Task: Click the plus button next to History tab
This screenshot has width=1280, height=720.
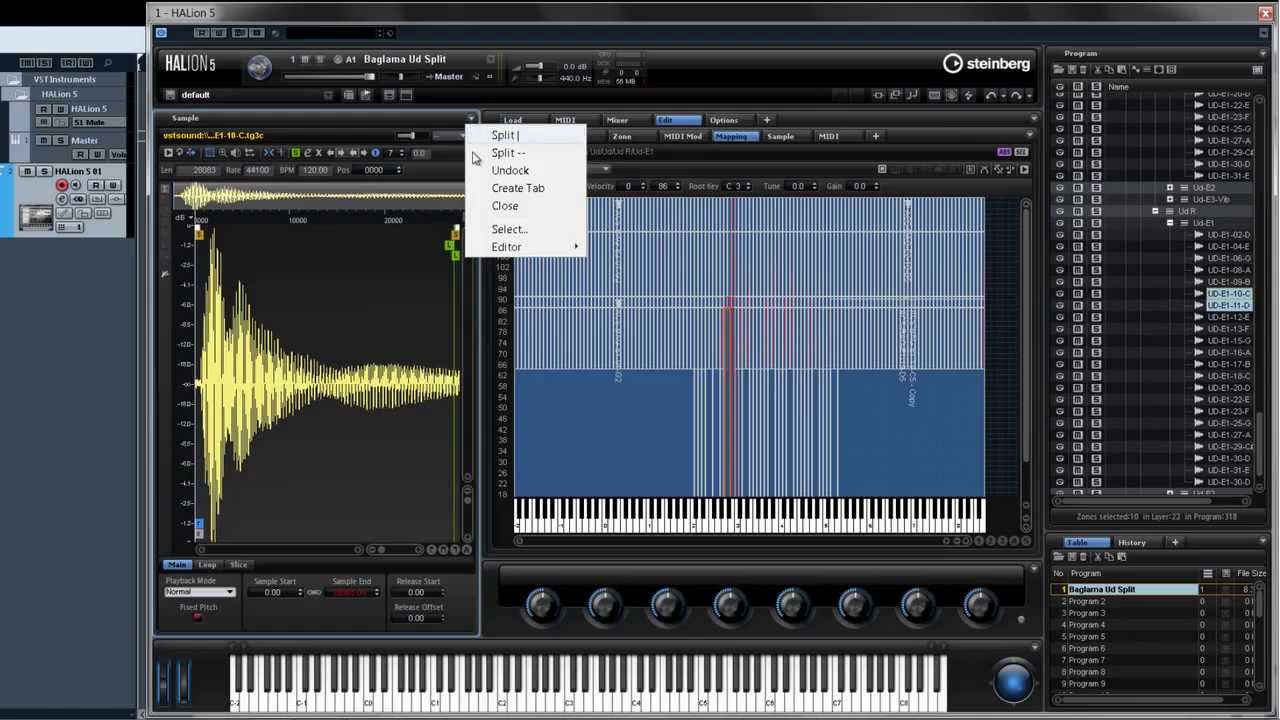Action: (x=1175, y=542)
